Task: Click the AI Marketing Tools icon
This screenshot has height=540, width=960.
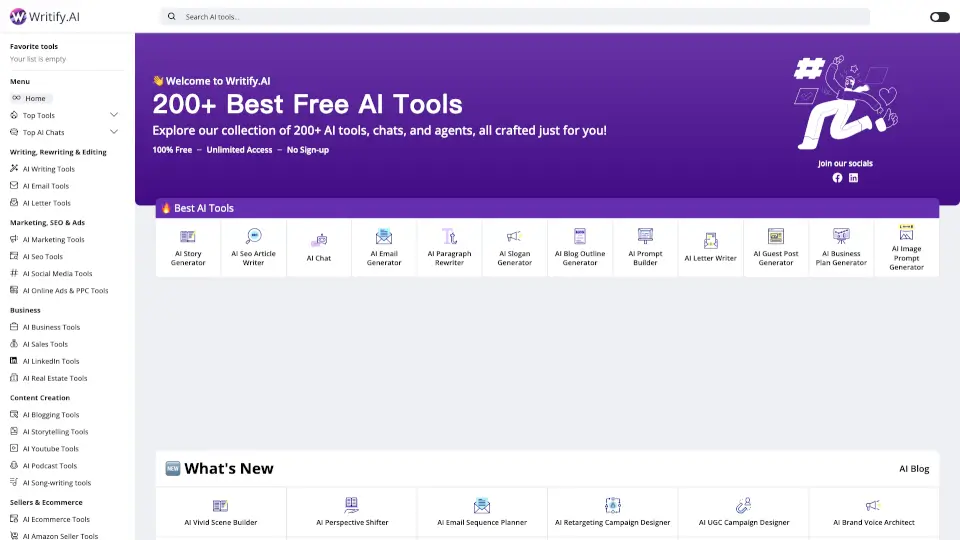Action: (x=14, y=239)
